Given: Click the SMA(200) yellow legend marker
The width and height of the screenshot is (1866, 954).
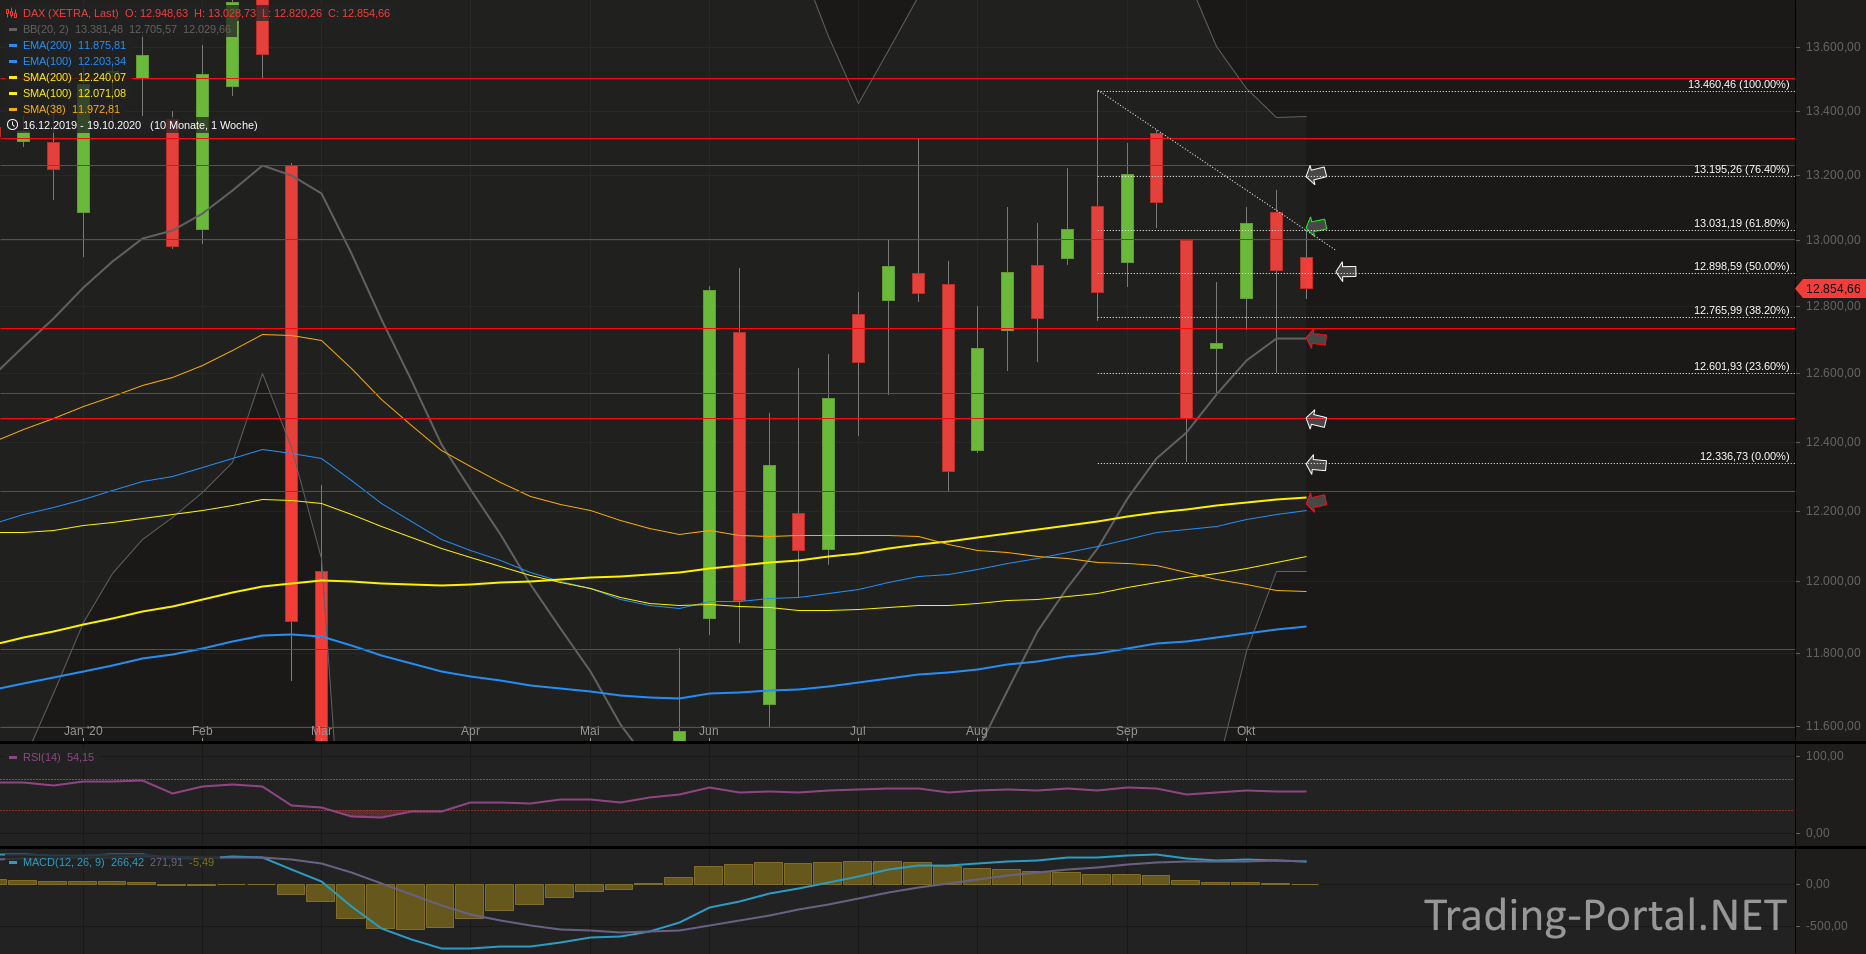Looking at the screenshot, I should (x=13, y=77).
